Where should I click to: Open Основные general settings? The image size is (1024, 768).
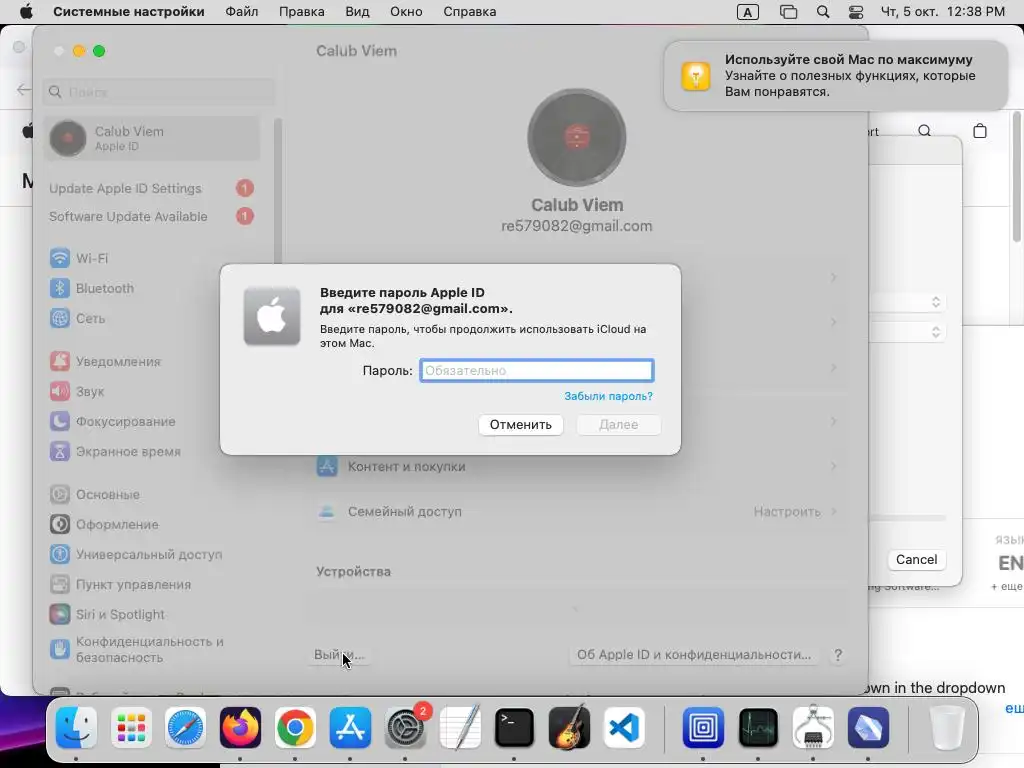(x=95, y=494)
